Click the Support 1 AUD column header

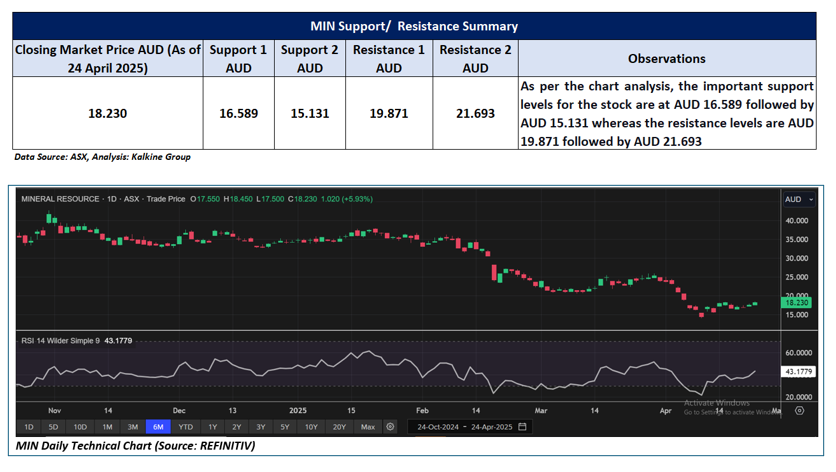[x=238, y=59]
